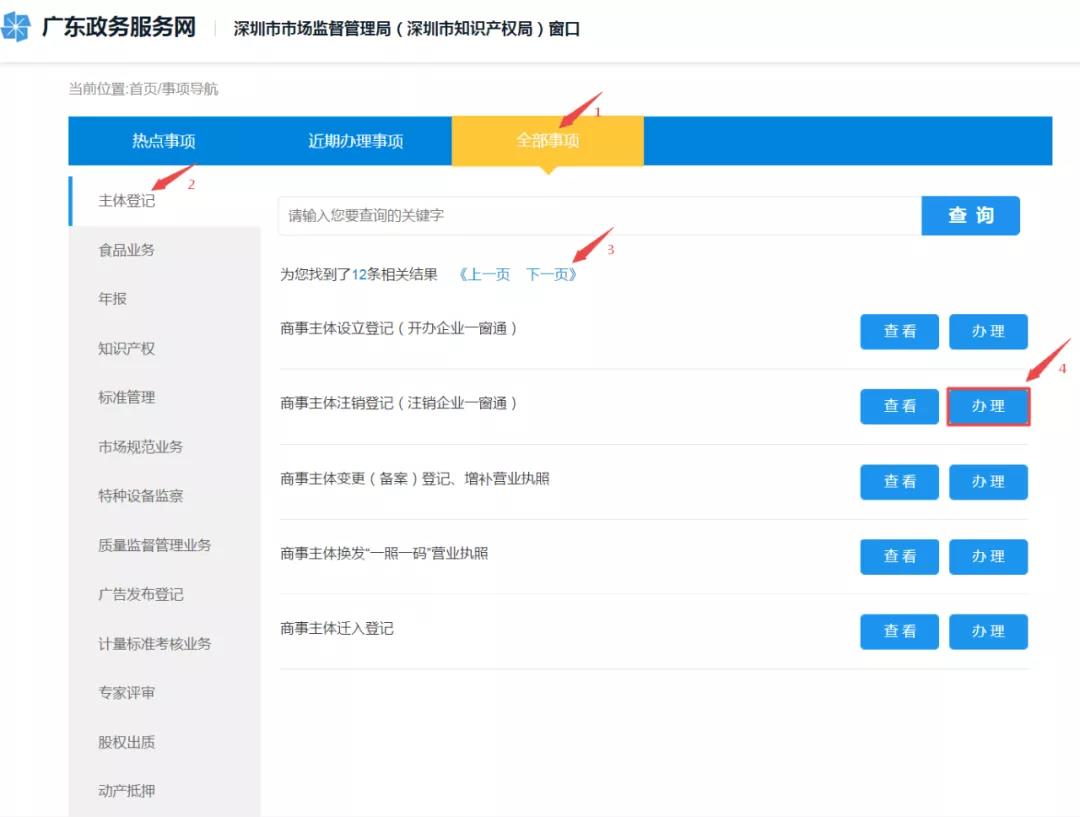
Task: Click 办理 for 商事主体迁入登记
Action: tap(988, 632)
